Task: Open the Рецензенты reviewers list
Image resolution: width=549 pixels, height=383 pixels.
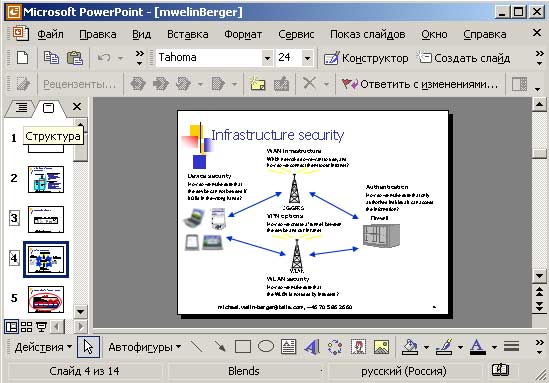Action: (x=79, y=84)
